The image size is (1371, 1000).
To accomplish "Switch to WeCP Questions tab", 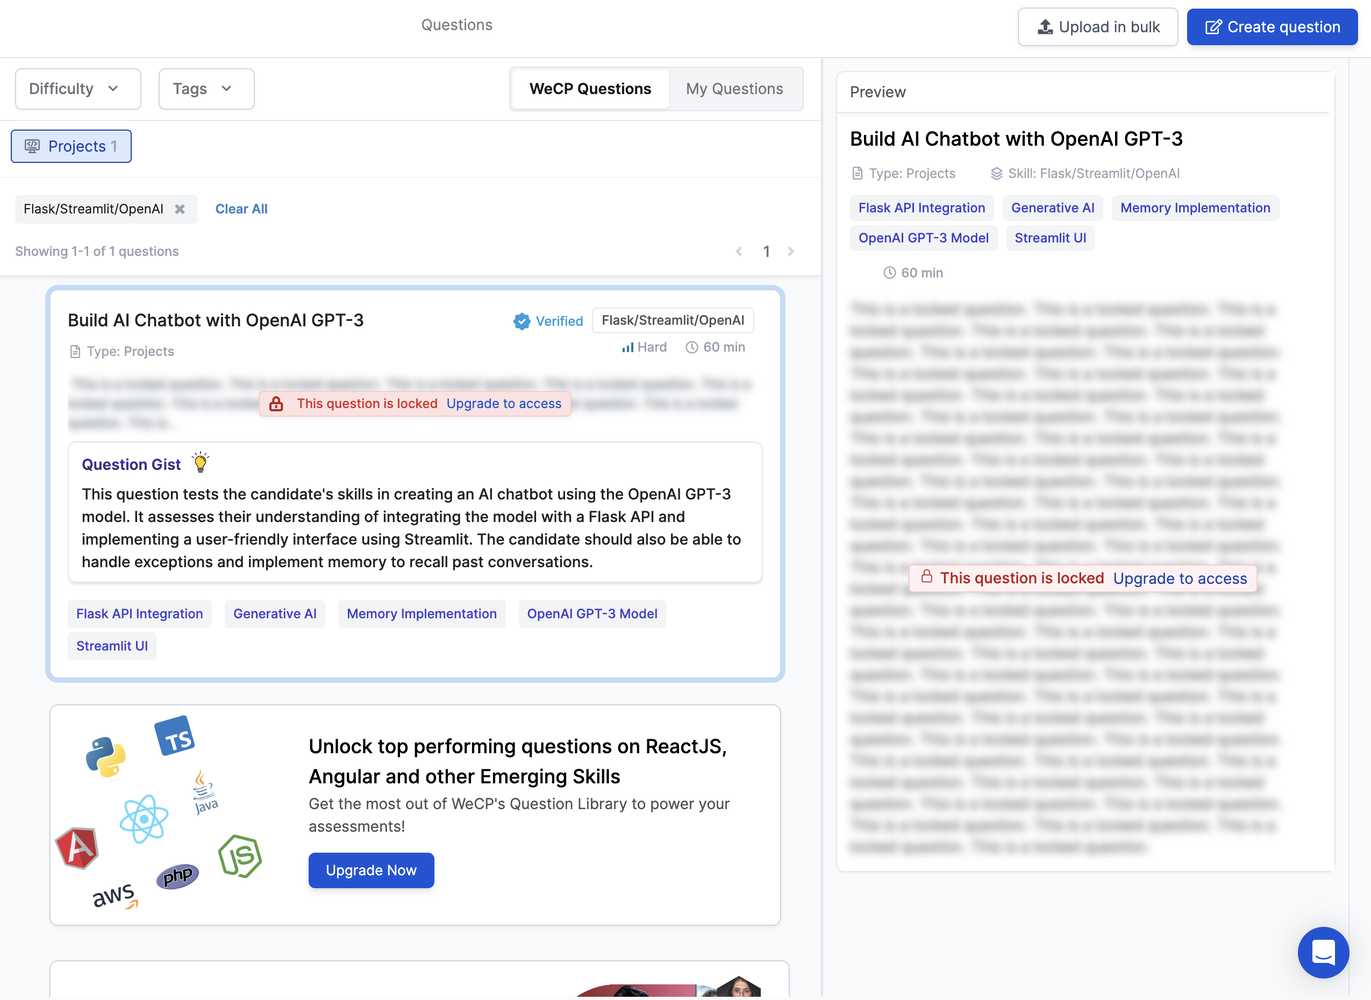I will pos(590,89).
